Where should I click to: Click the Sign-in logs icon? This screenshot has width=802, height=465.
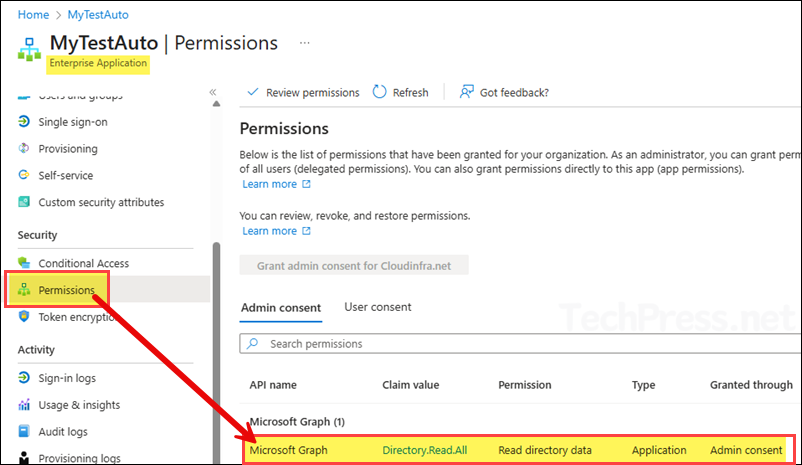tap(25, 378)
